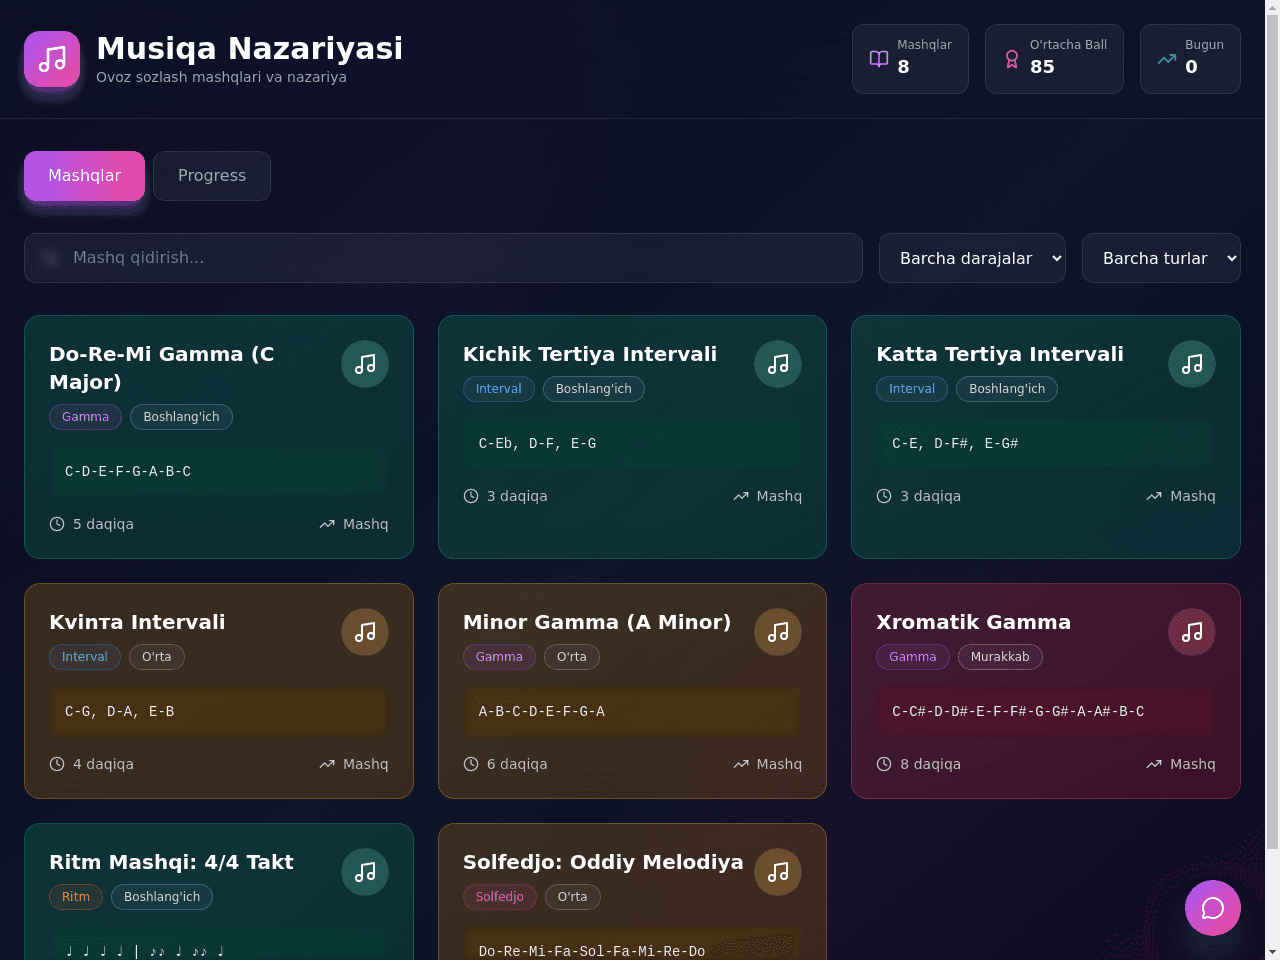Click the trend arrow icon in Bugun stat
Image resolution: width=1280 pixels, height=960 pixels.
click(1167, 59)
